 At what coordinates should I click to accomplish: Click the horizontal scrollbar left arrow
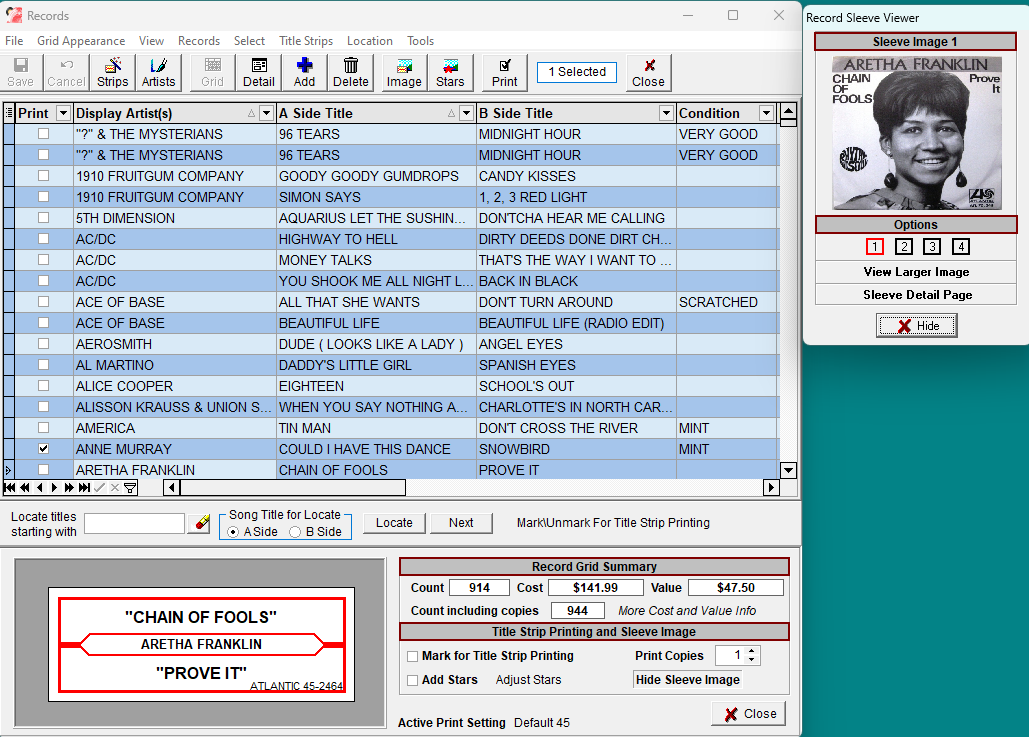coord(172,488)
